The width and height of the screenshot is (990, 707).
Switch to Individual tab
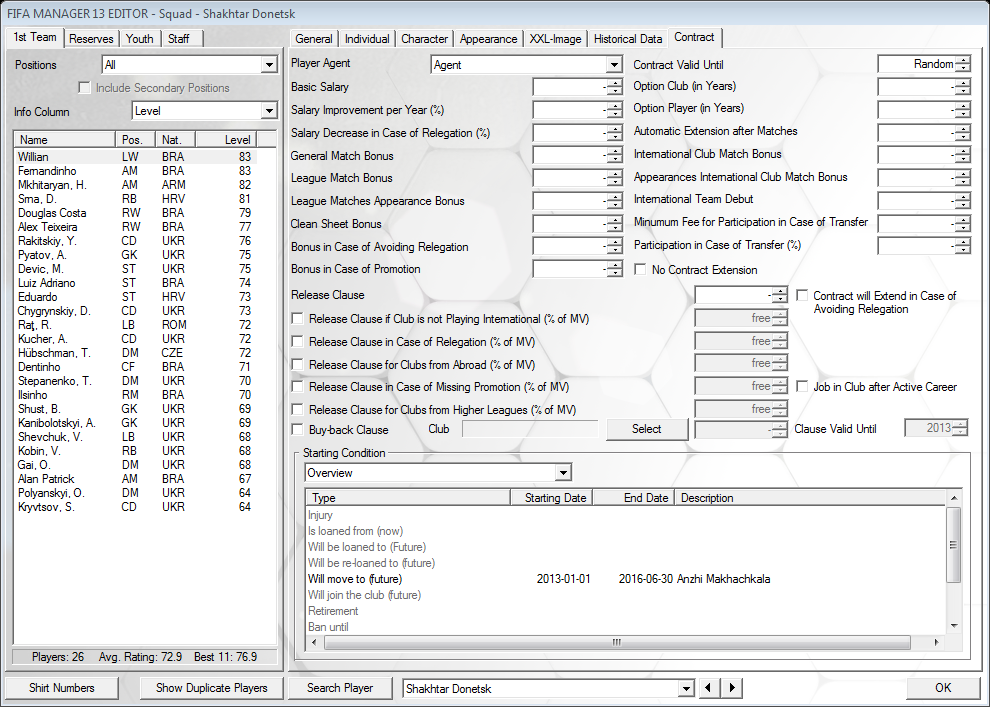pos(367,39)
